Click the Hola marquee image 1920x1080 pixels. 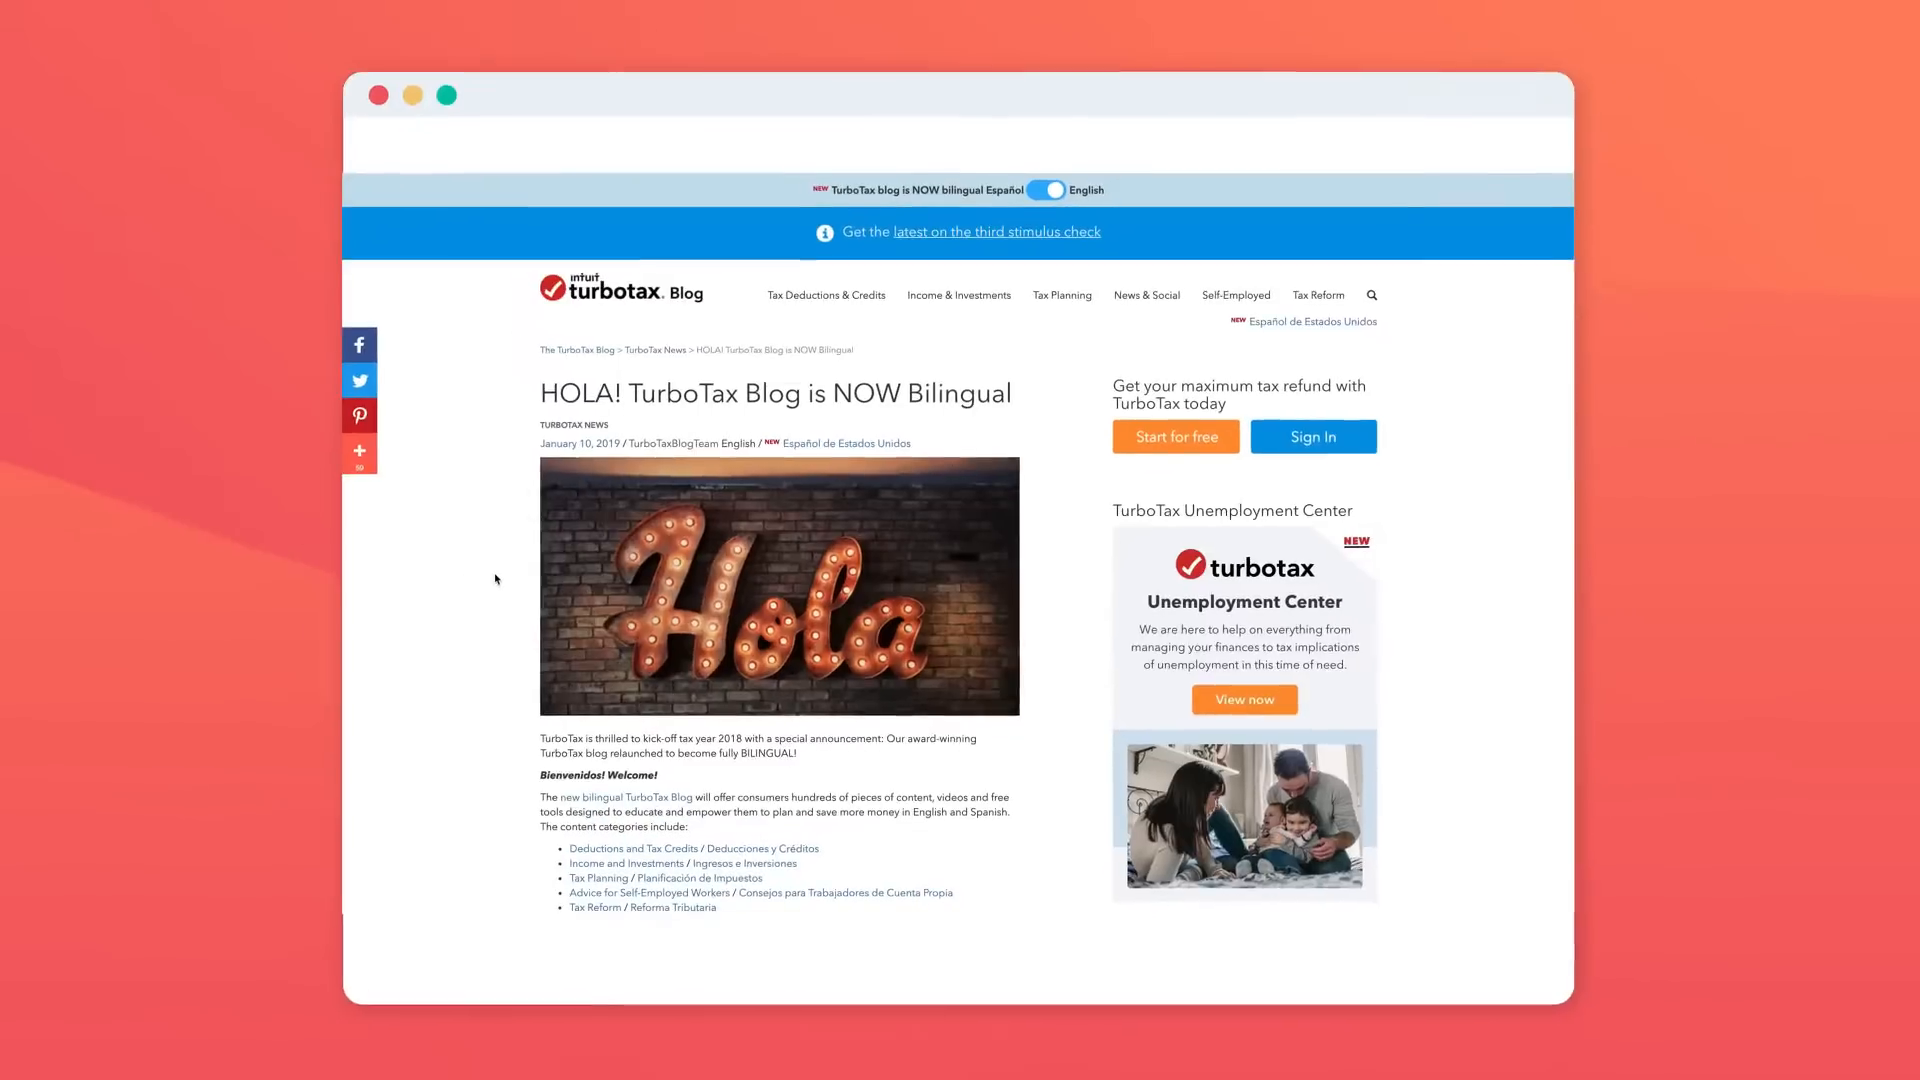(780, 586)
